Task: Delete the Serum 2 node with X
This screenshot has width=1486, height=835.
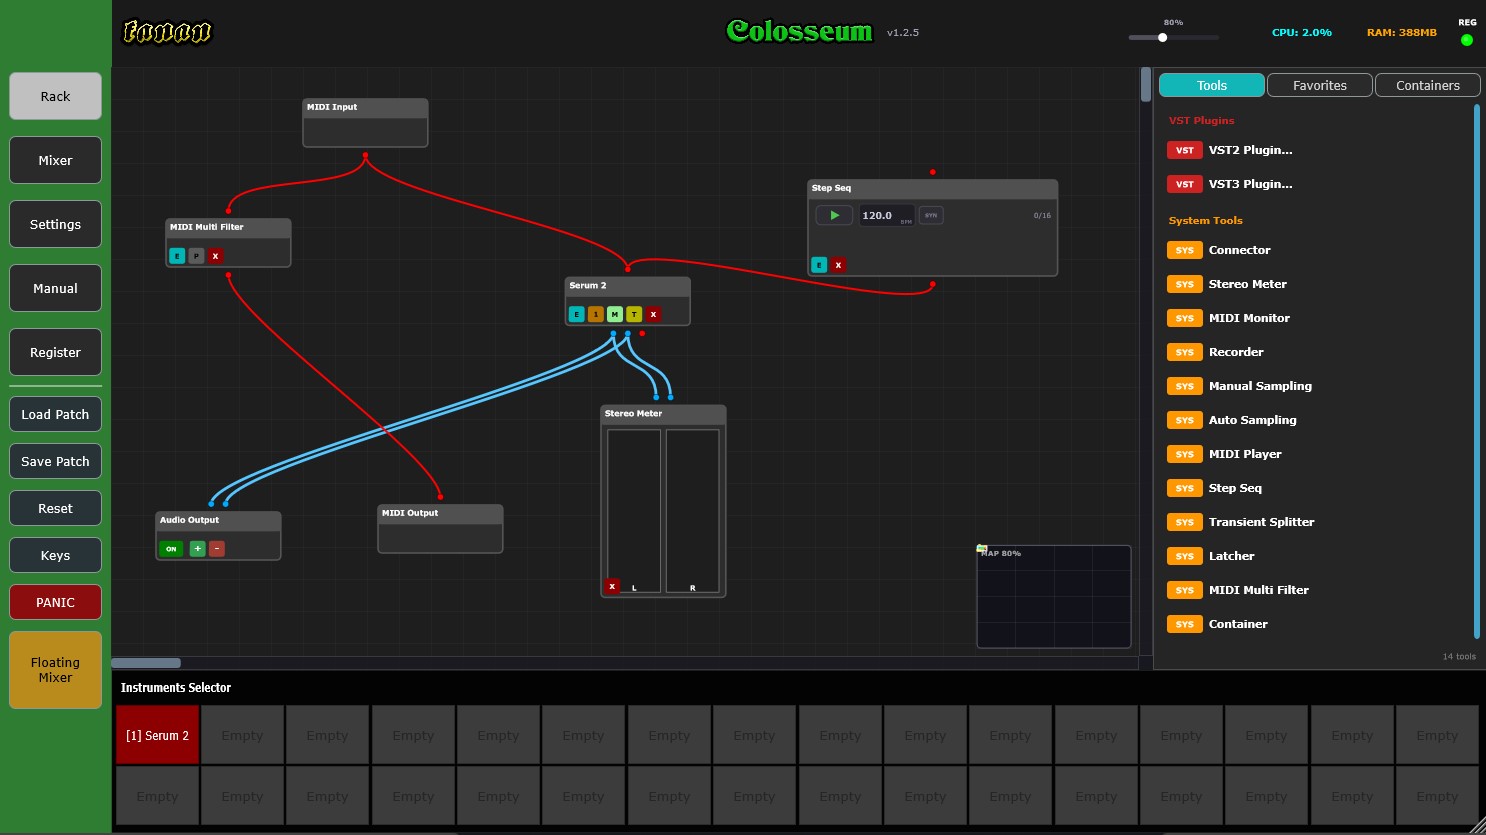Action: [653, 314]
